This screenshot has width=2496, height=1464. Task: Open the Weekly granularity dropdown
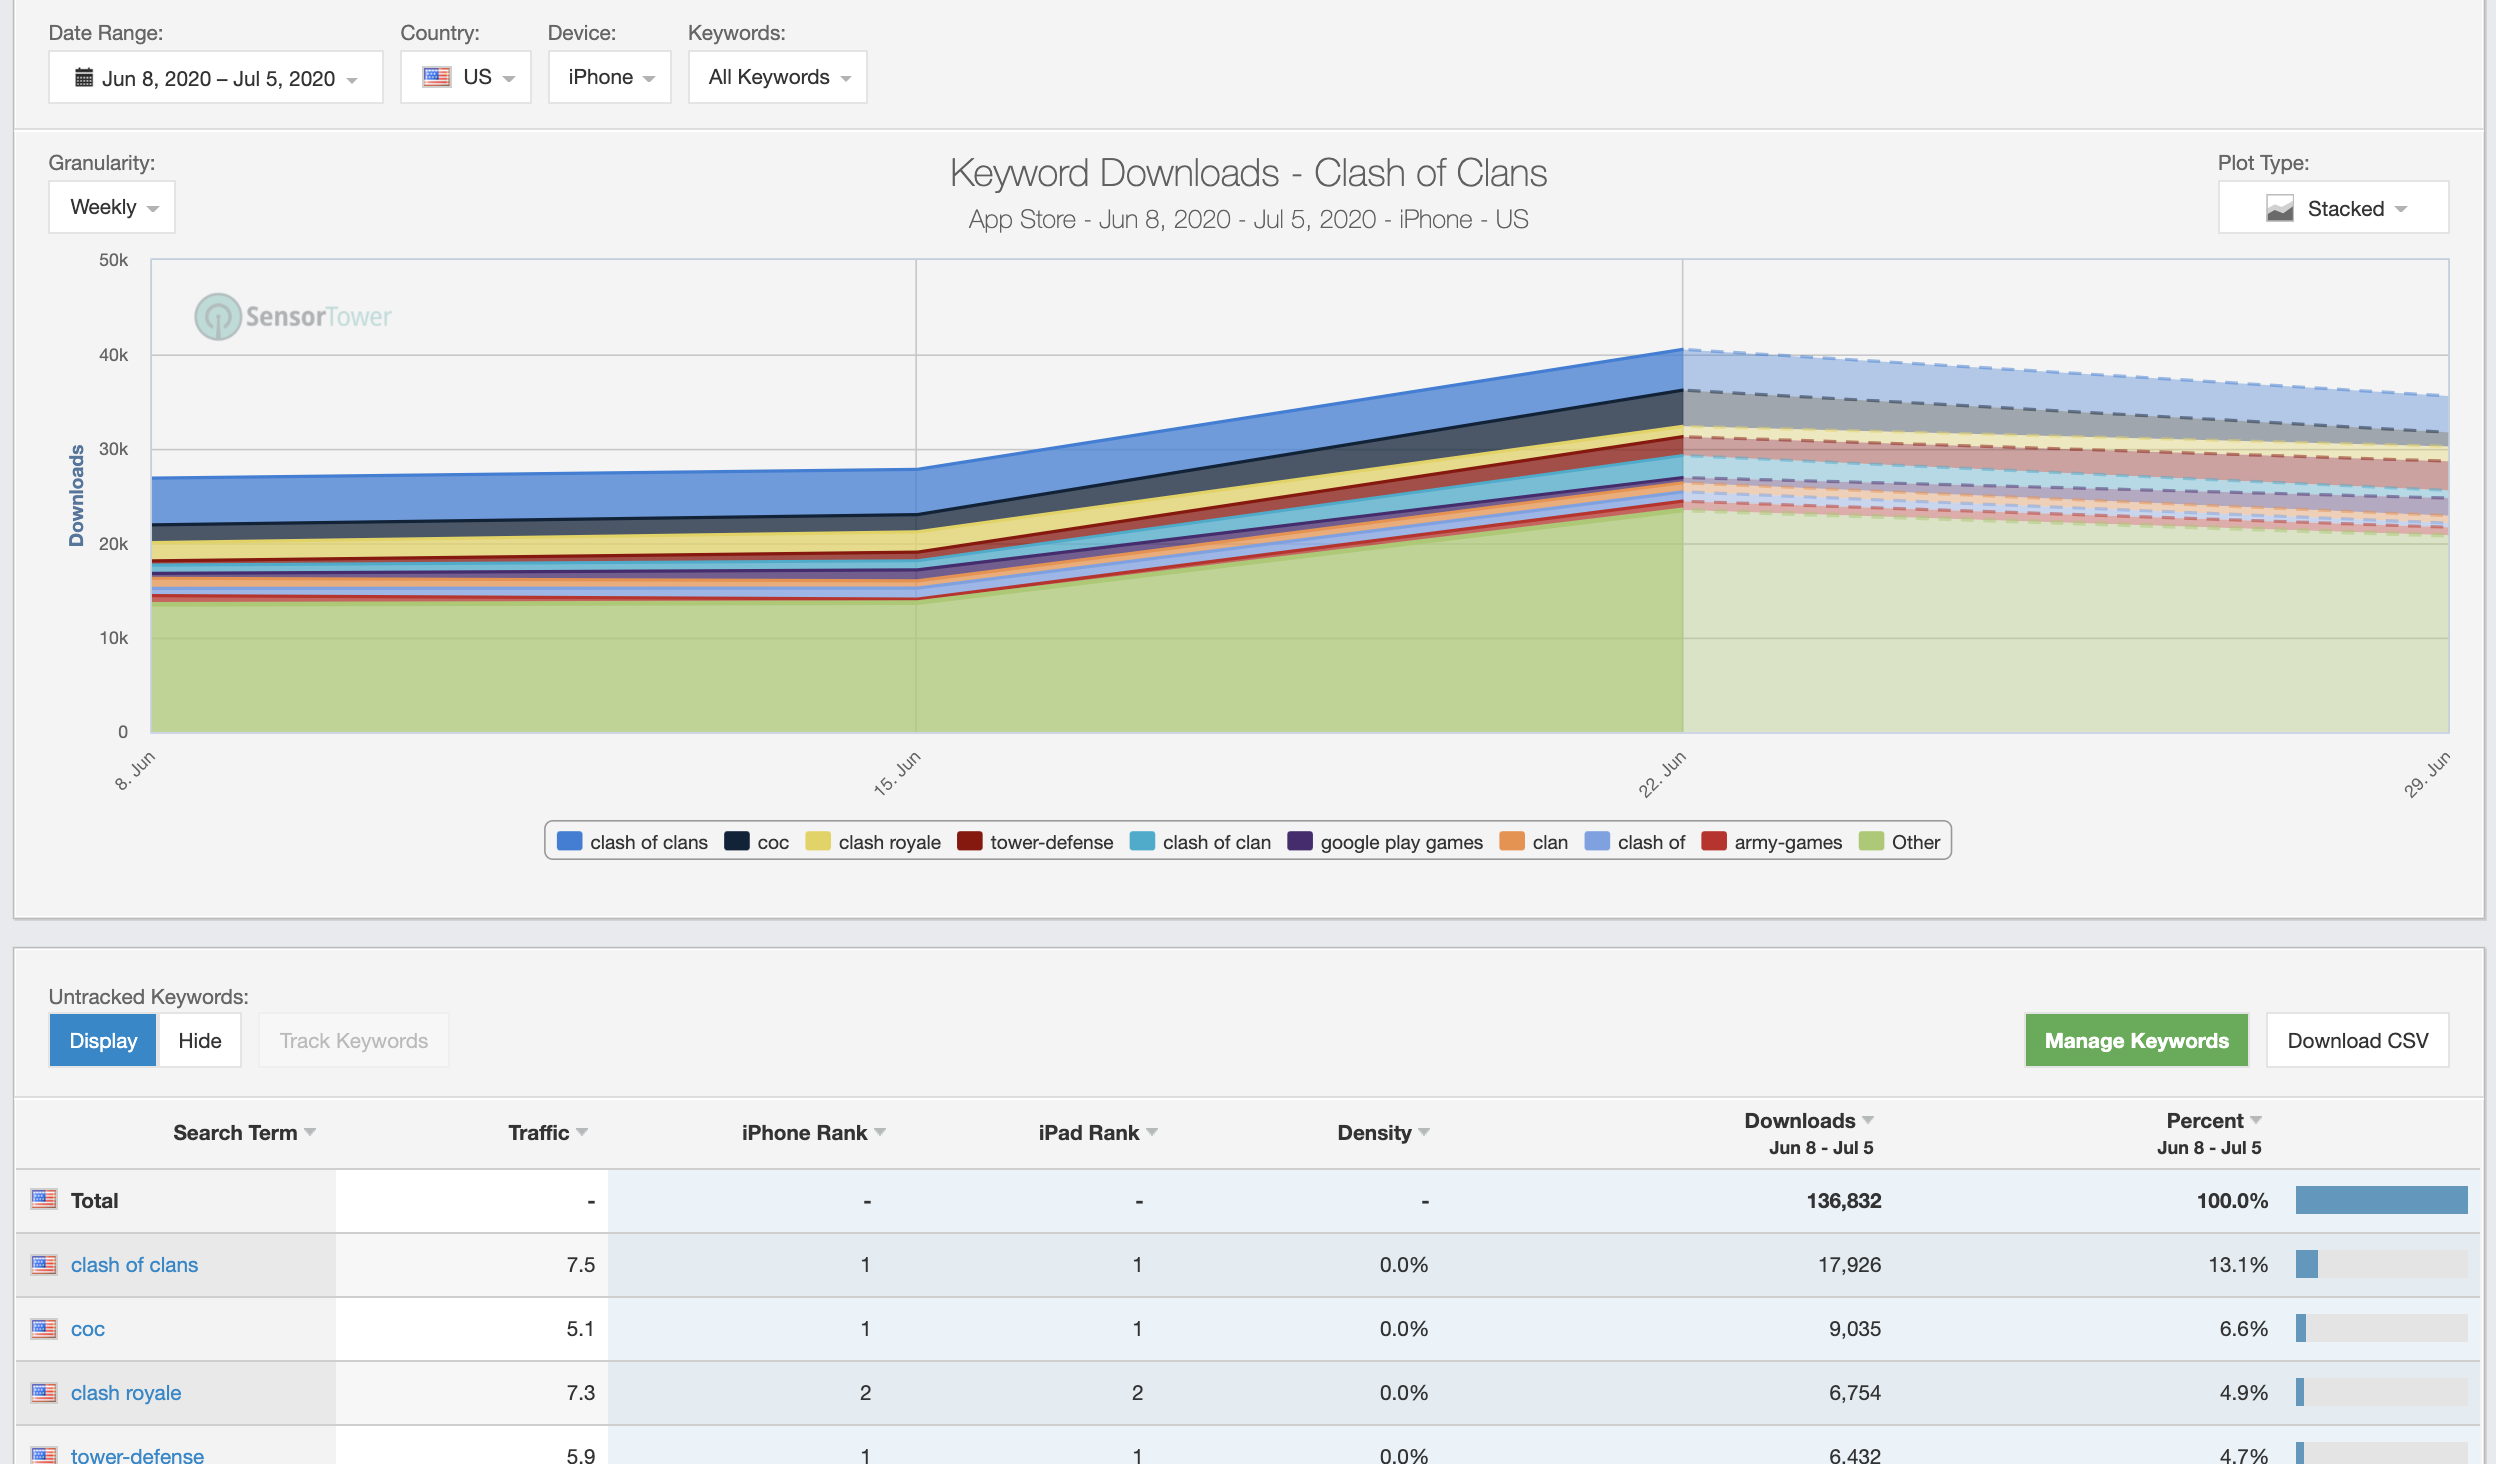point(112,207)
